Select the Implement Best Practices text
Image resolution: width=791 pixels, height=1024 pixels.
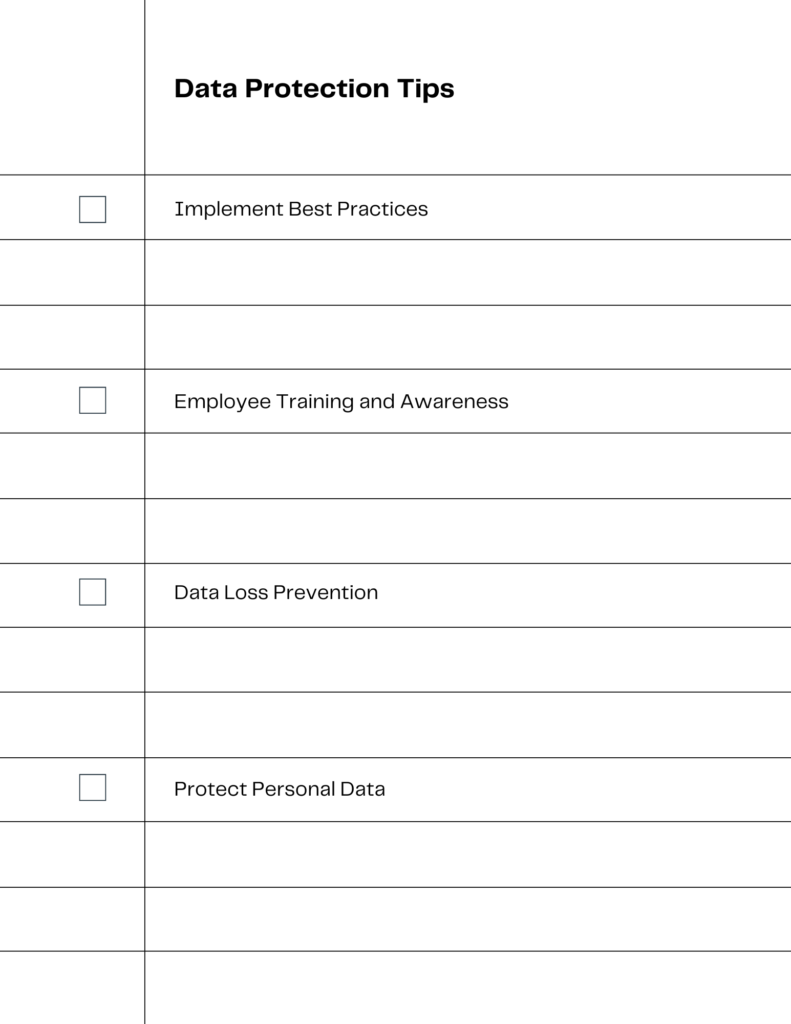pos(301,209)
